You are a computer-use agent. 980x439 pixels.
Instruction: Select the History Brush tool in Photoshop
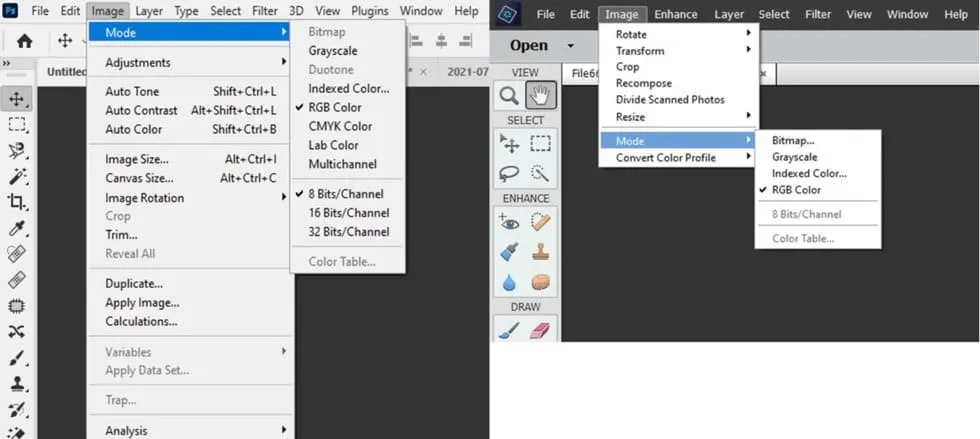click(x=17, y=409)
